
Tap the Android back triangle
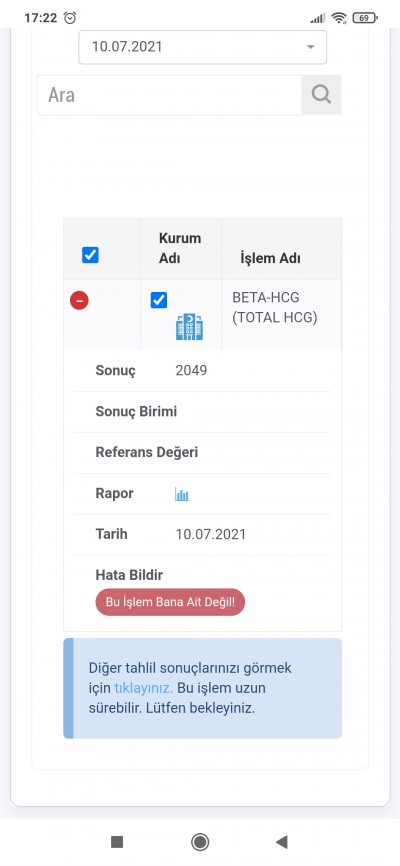coord(282,842)
